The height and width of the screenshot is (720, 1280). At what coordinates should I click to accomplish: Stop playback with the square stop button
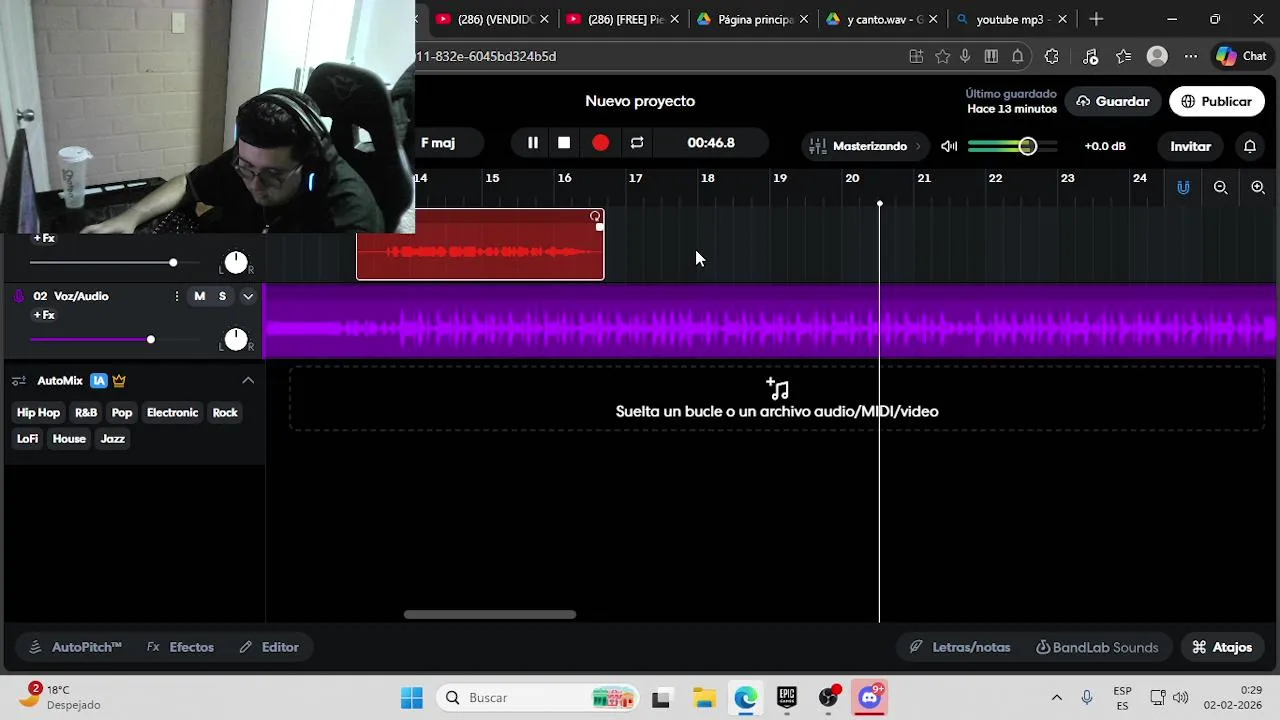[564, 143]
